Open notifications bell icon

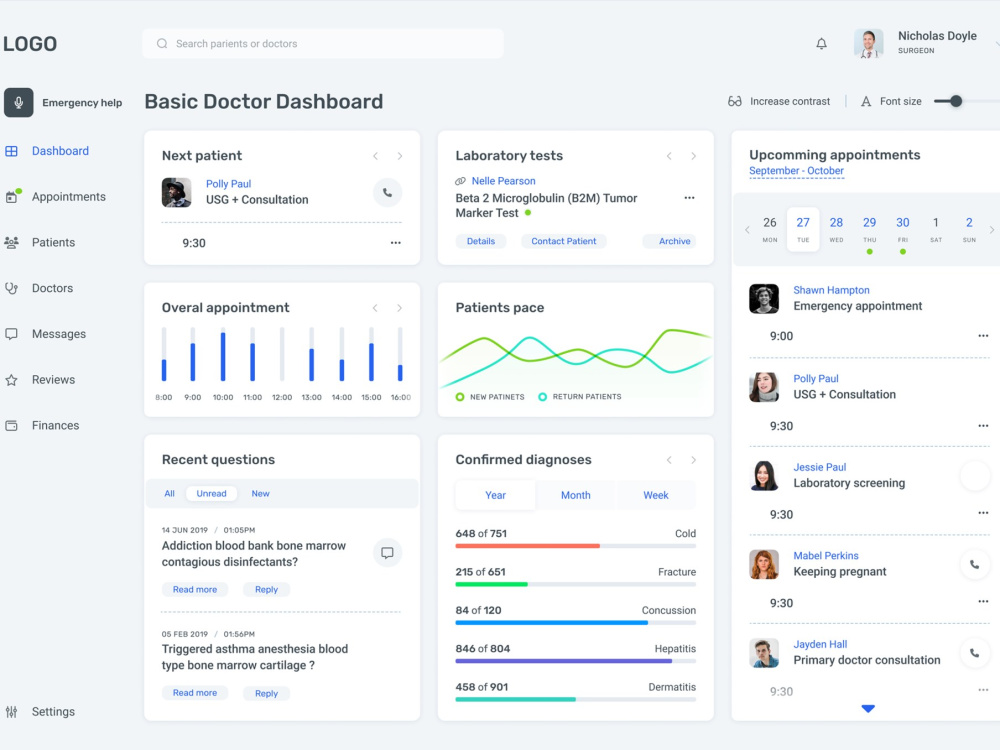point(821,43)
